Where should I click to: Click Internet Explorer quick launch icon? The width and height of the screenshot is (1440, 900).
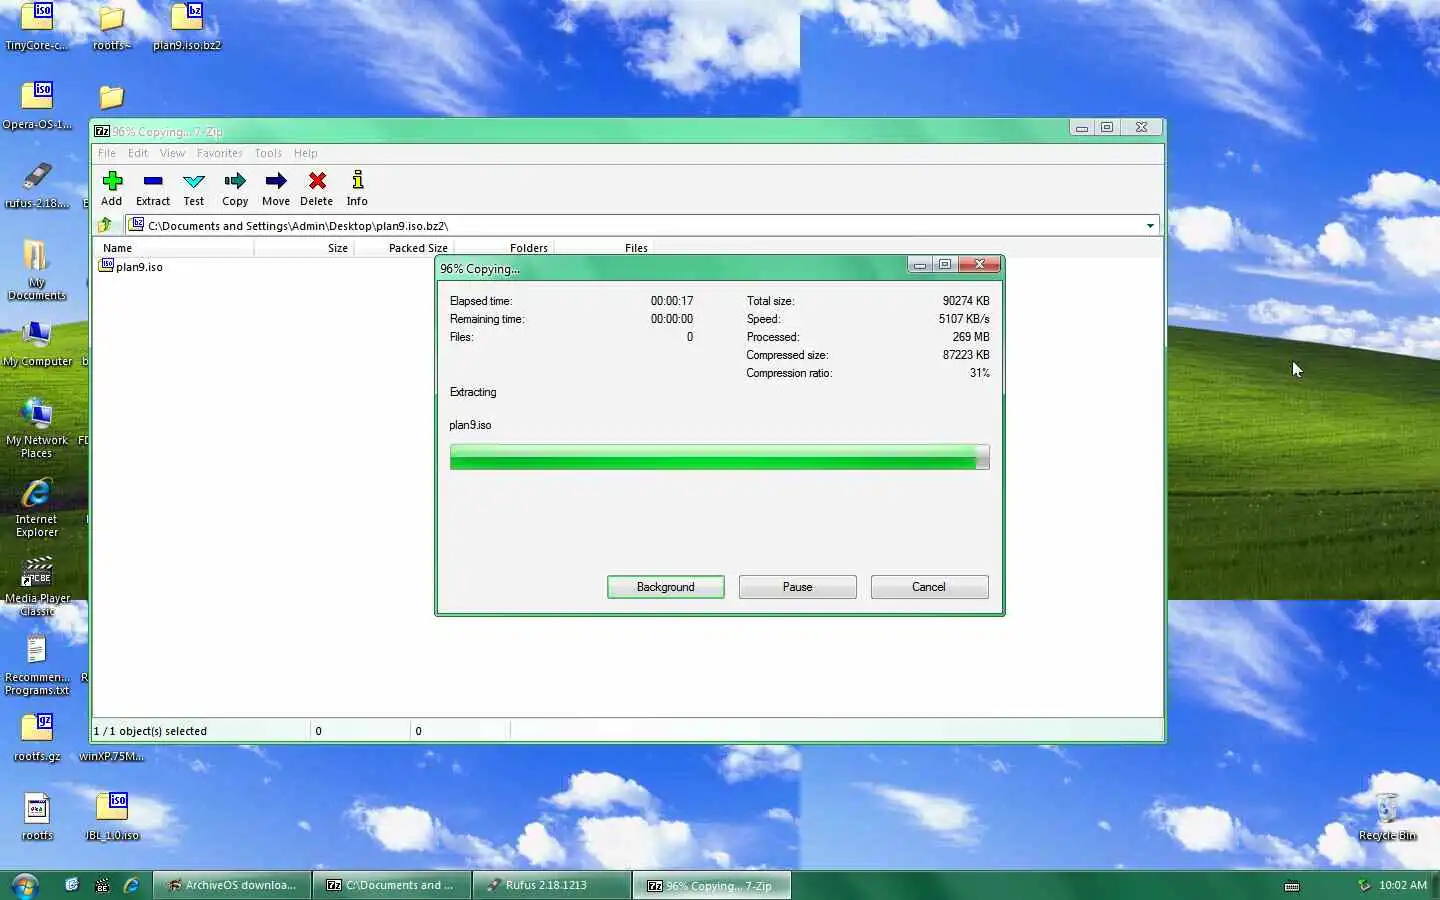coord(131,885)
